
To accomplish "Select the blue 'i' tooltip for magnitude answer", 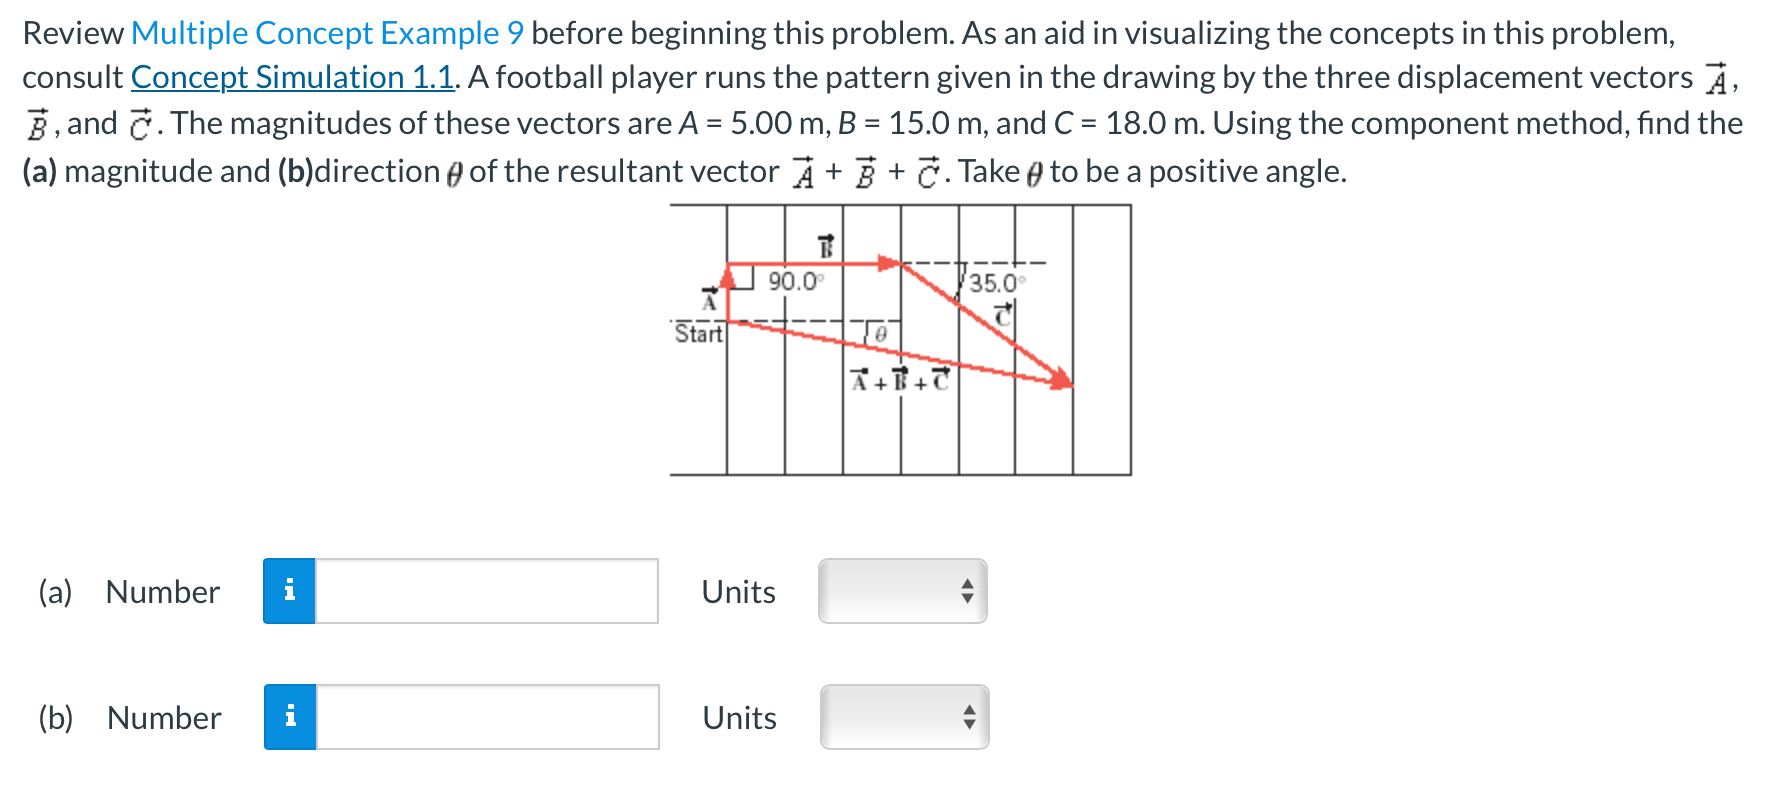I will click(290, 592).
